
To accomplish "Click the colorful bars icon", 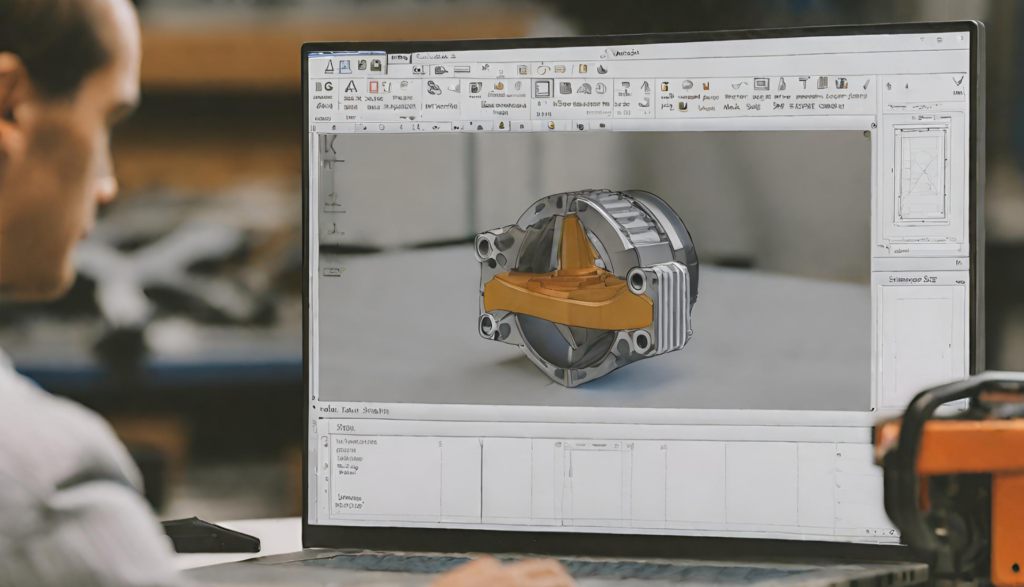I will tap(841, 83).
